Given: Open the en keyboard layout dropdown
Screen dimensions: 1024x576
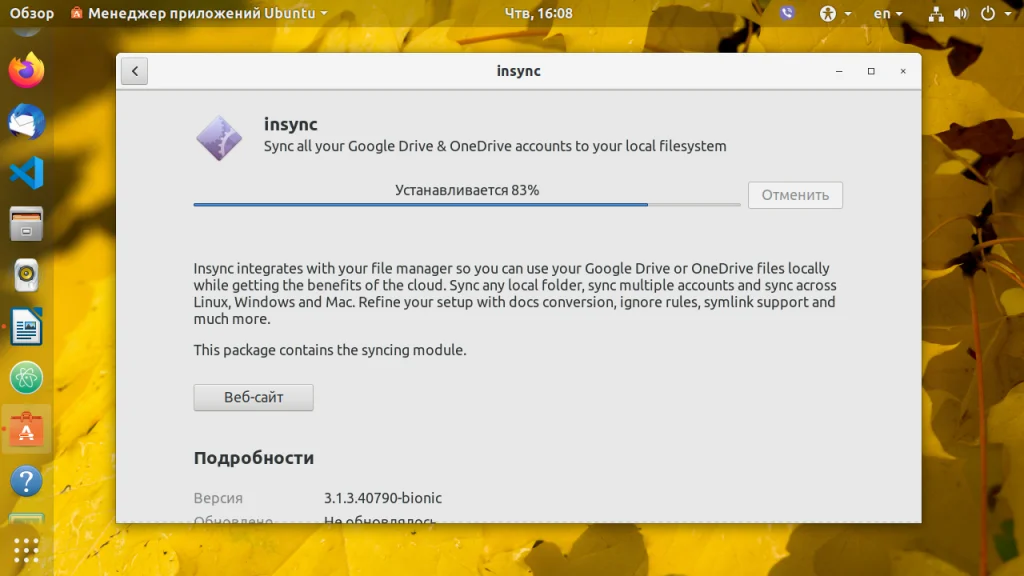Looking at the screenshot, I should (x=887, y=14).
